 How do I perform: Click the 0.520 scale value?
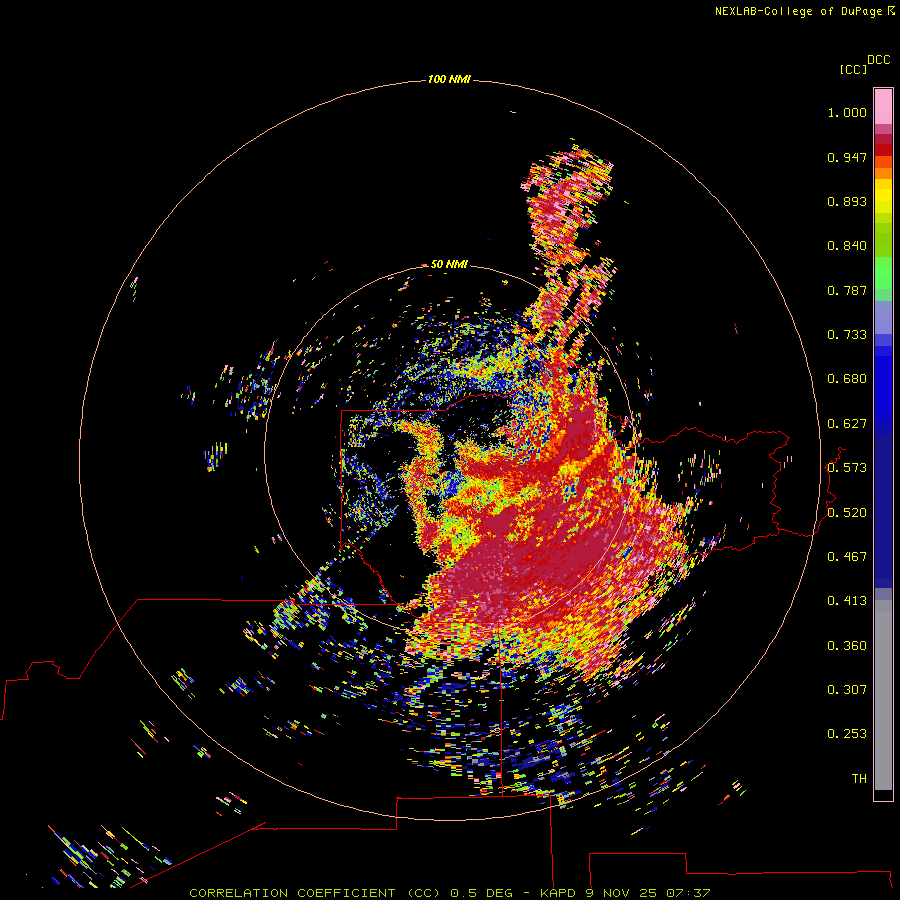tap(847, 513)
